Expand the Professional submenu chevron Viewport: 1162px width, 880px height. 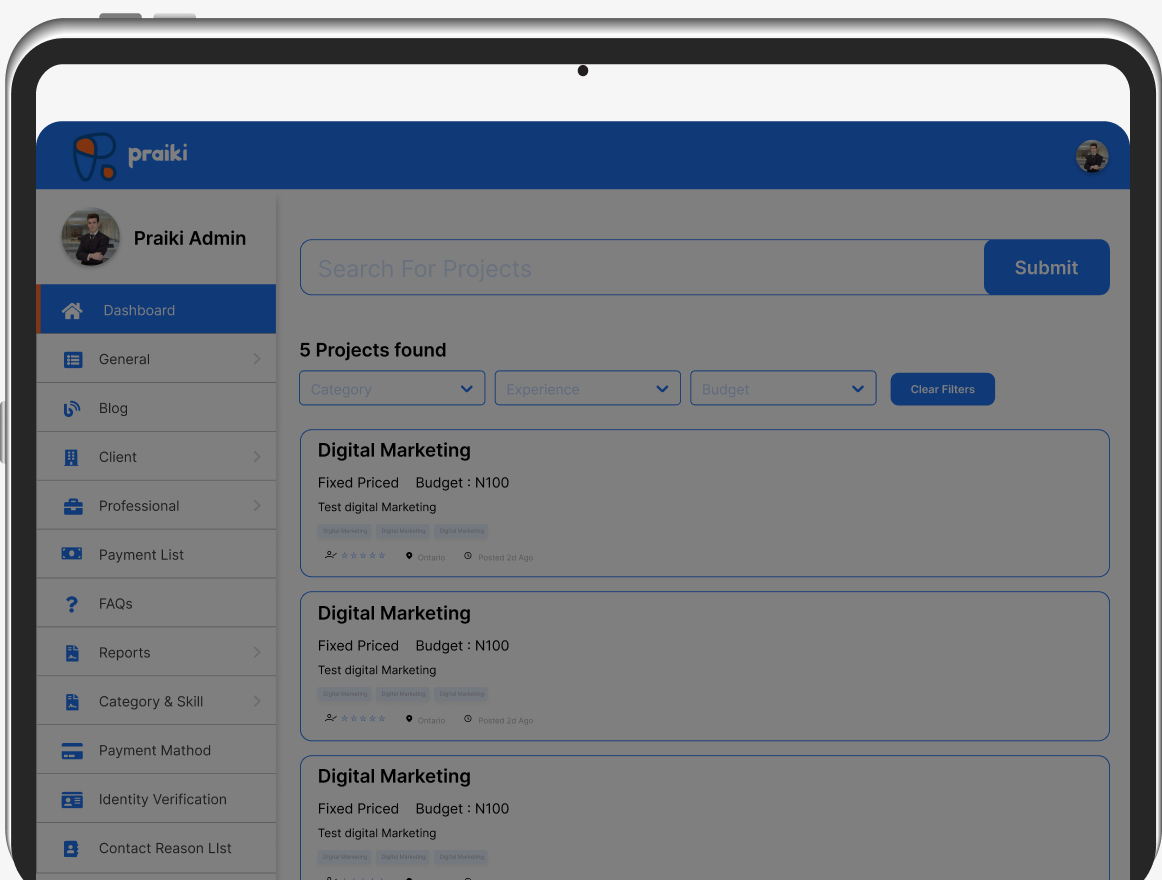[256, 506]
